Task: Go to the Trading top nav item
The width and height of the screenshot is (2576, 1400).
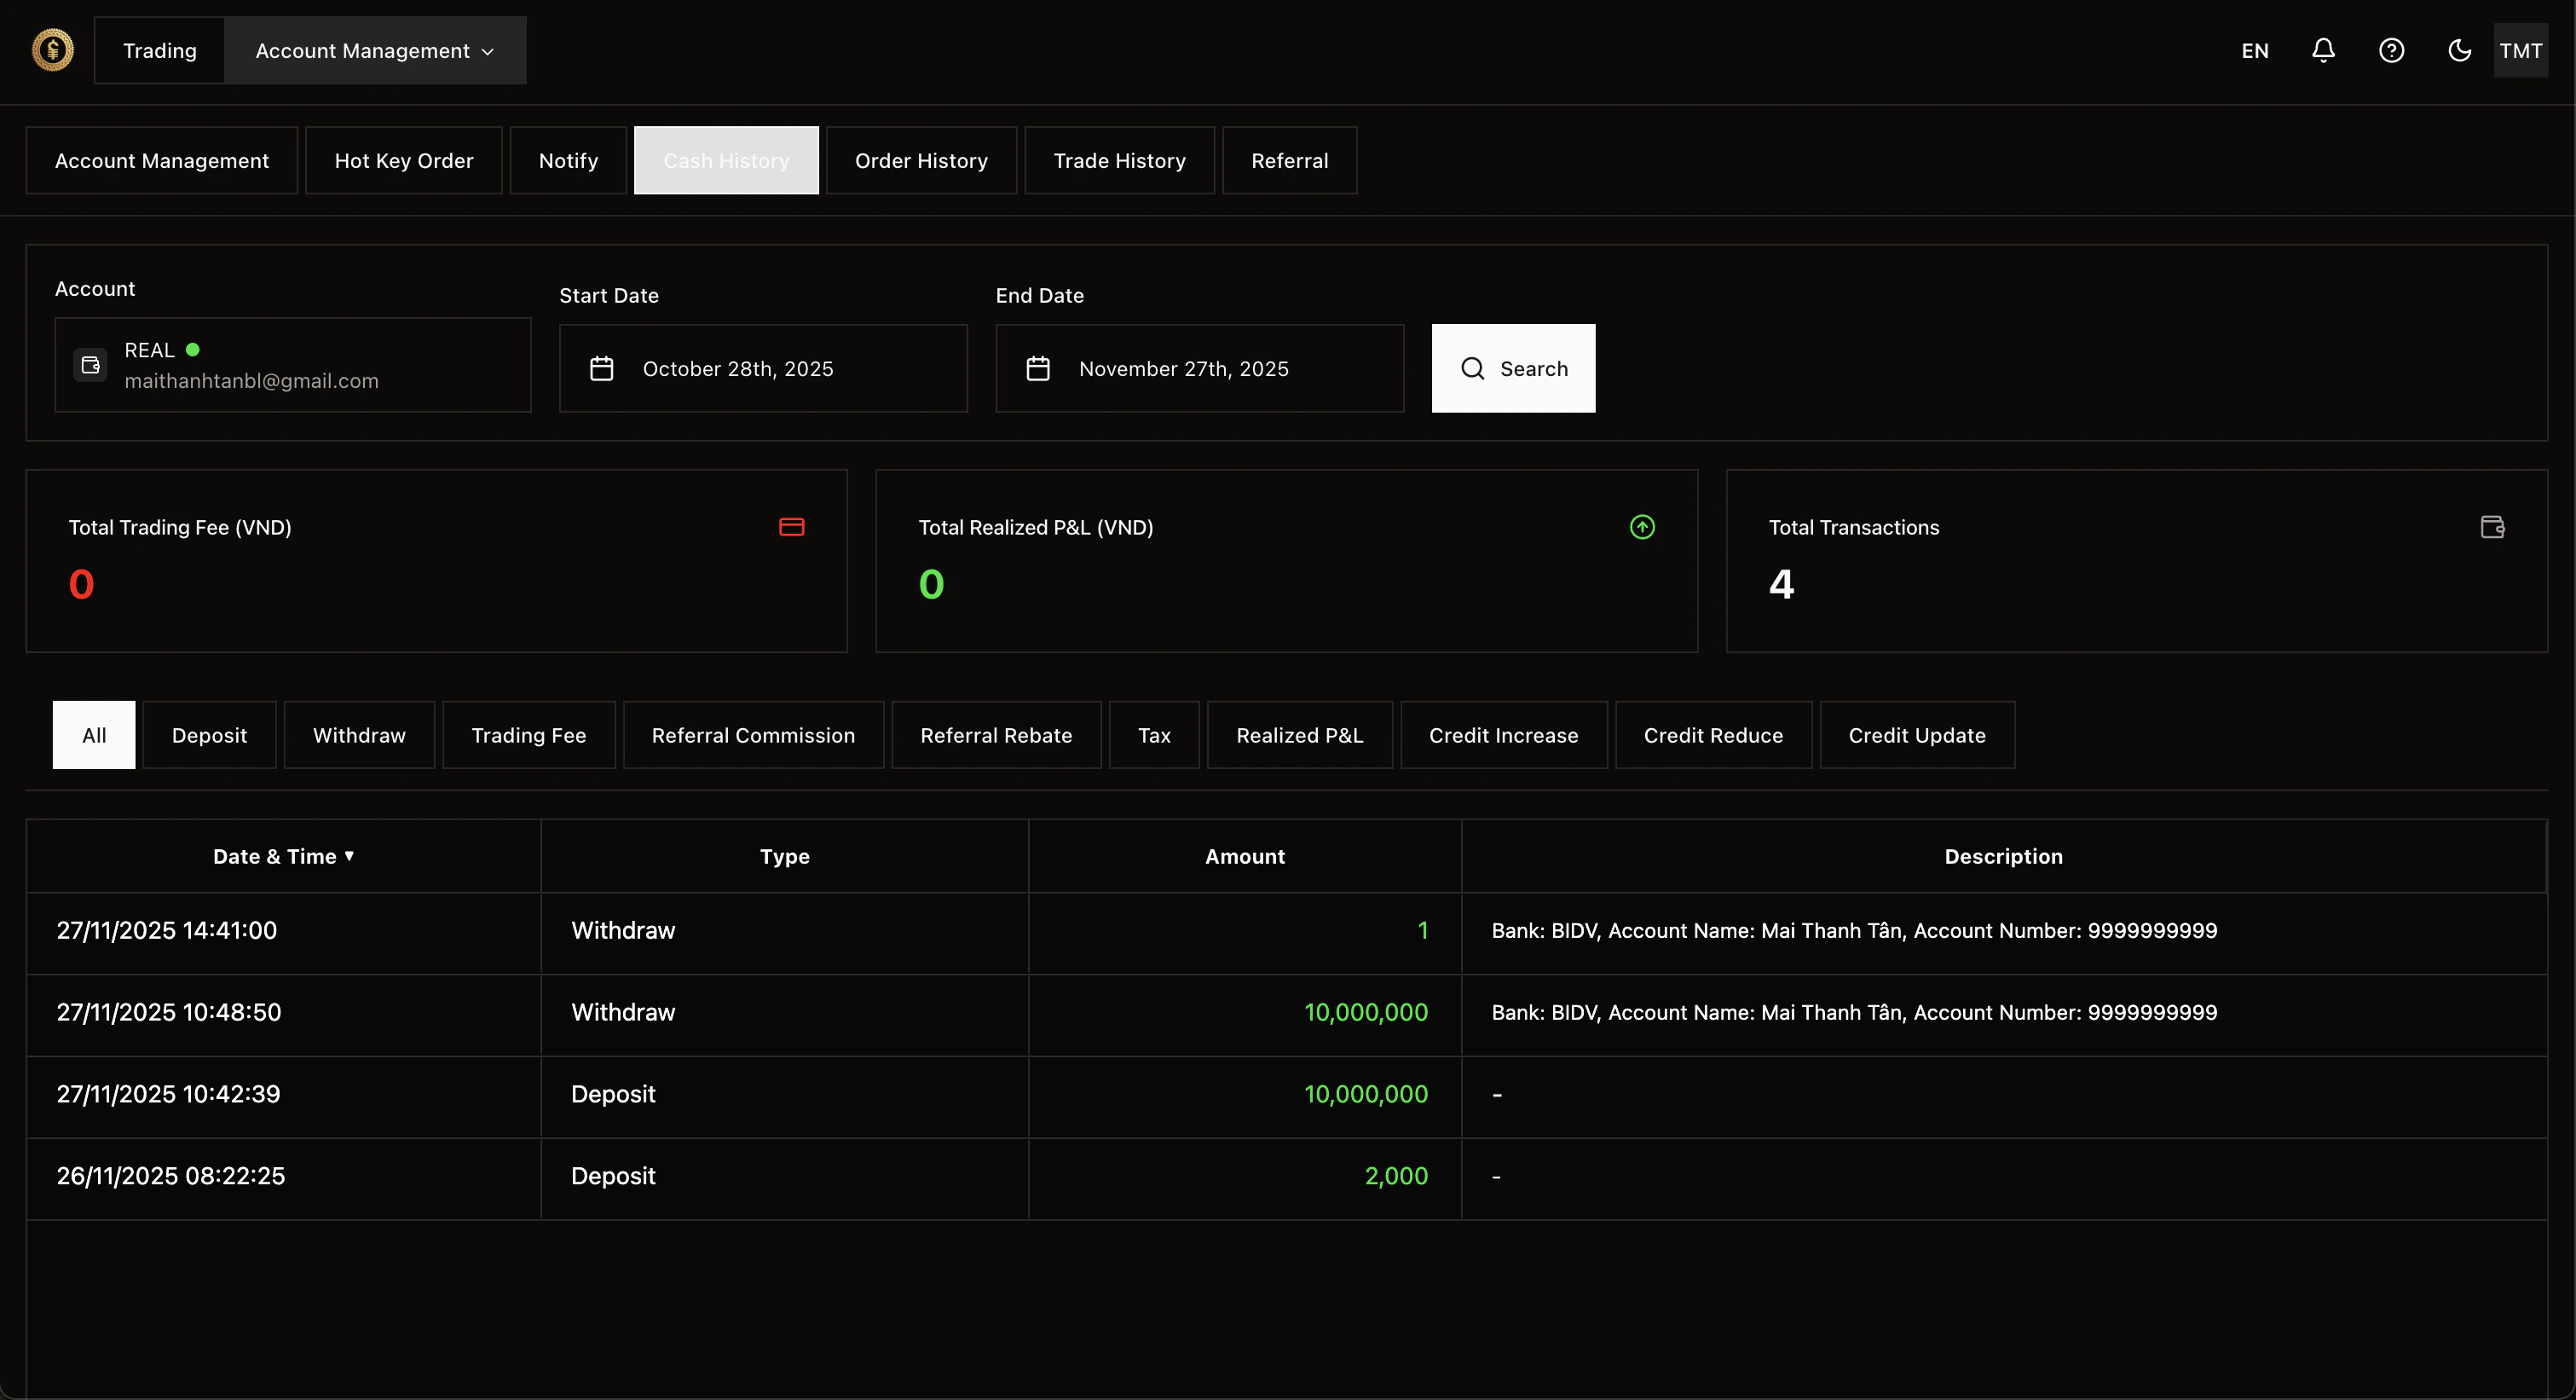Action: [x=159, y=50]
